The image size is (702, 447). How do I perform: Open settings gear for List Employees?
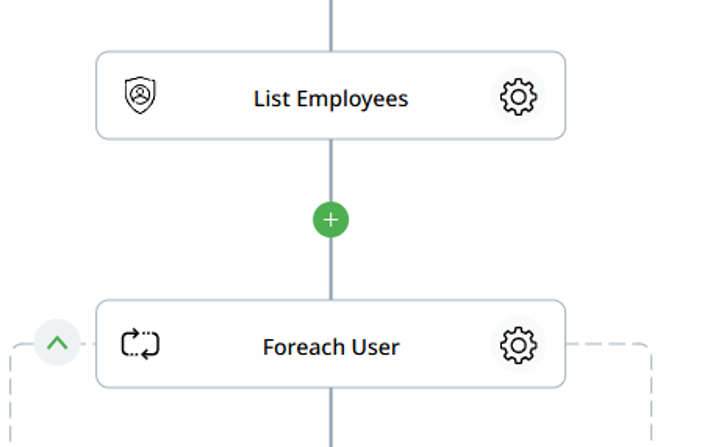(518, 97)
